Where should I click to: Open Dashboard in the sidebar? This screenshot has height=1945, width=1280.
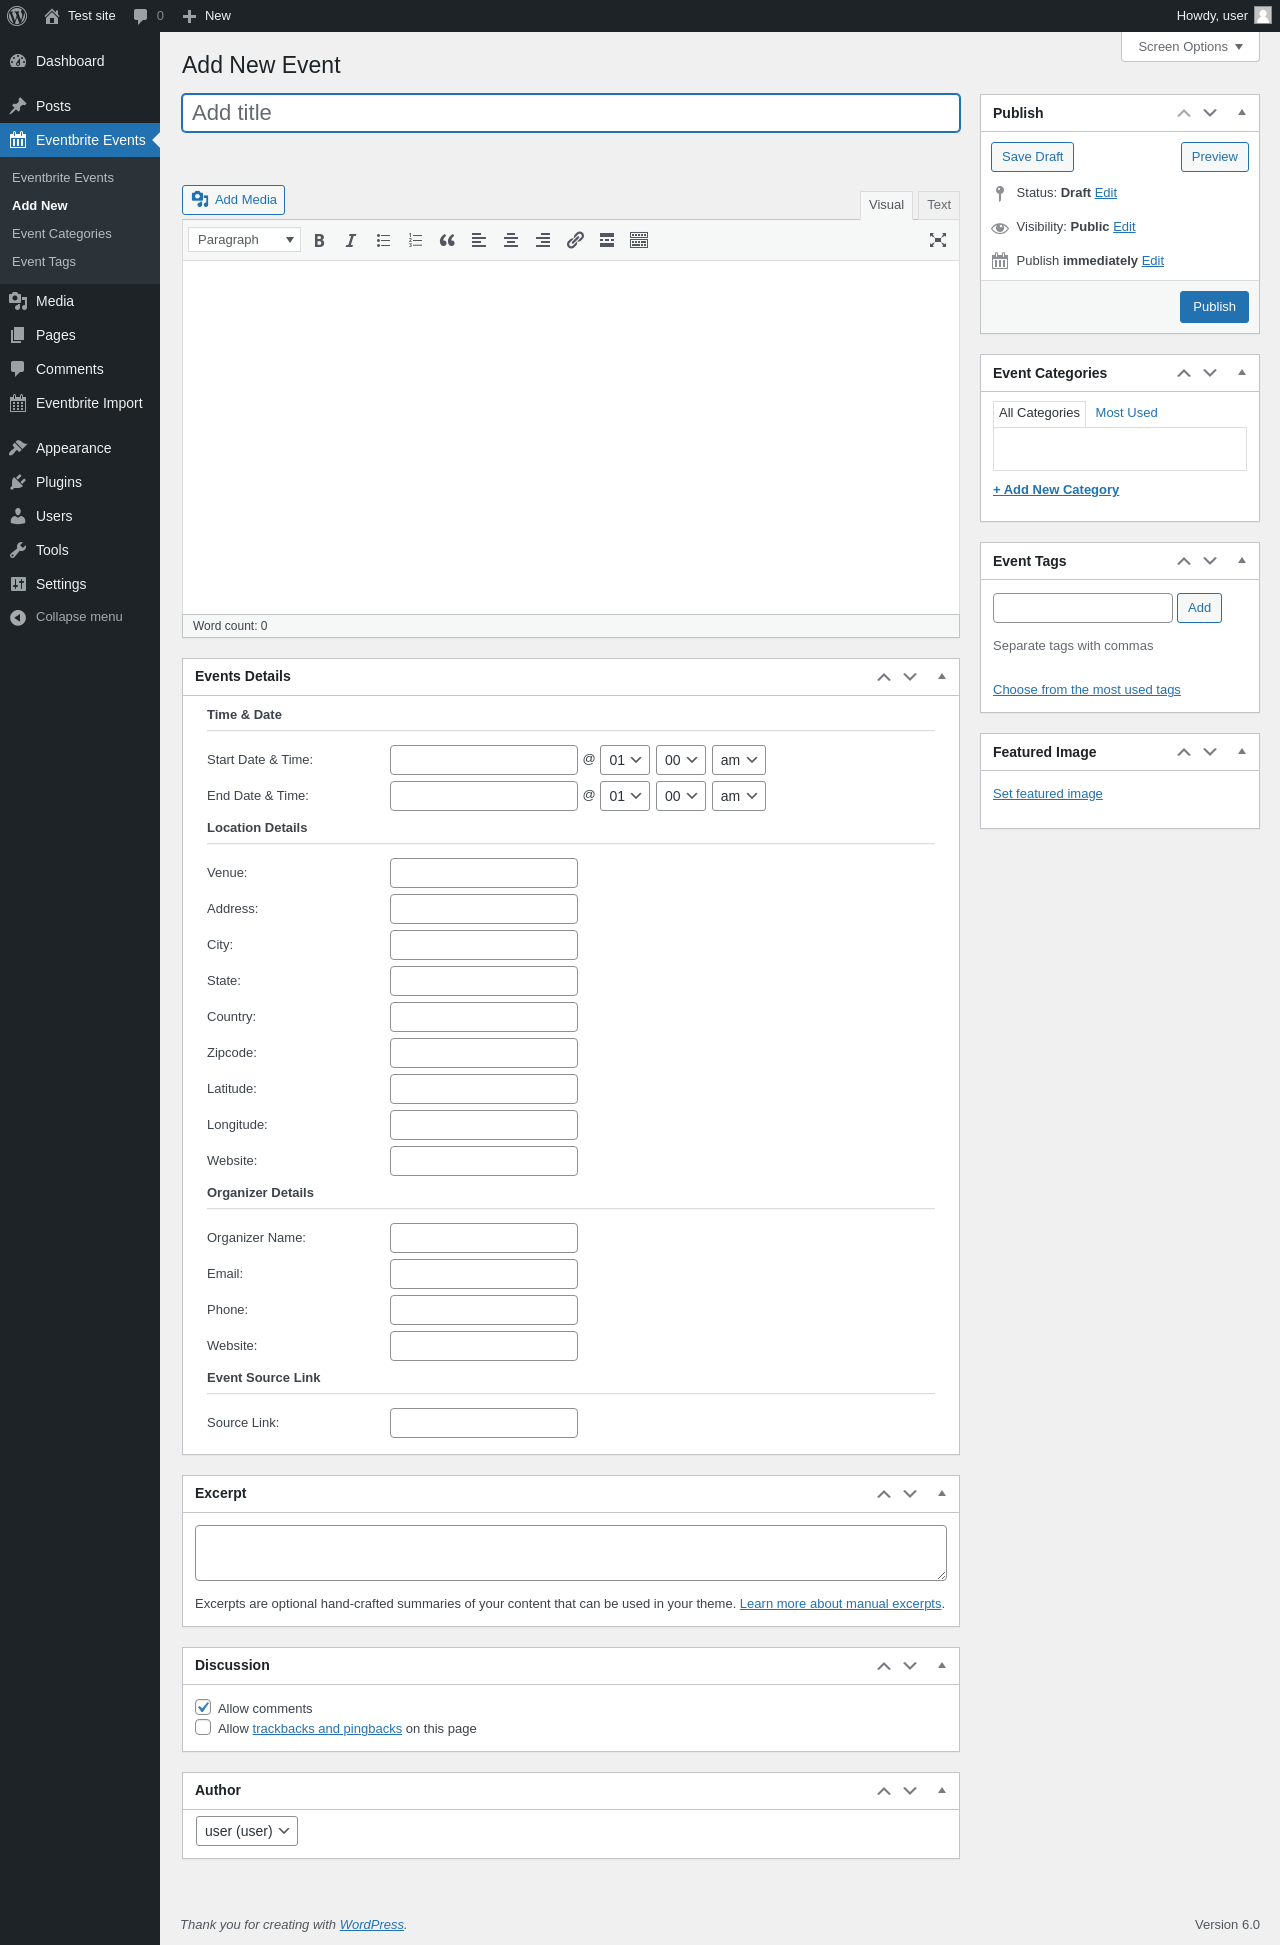(80, 61)
